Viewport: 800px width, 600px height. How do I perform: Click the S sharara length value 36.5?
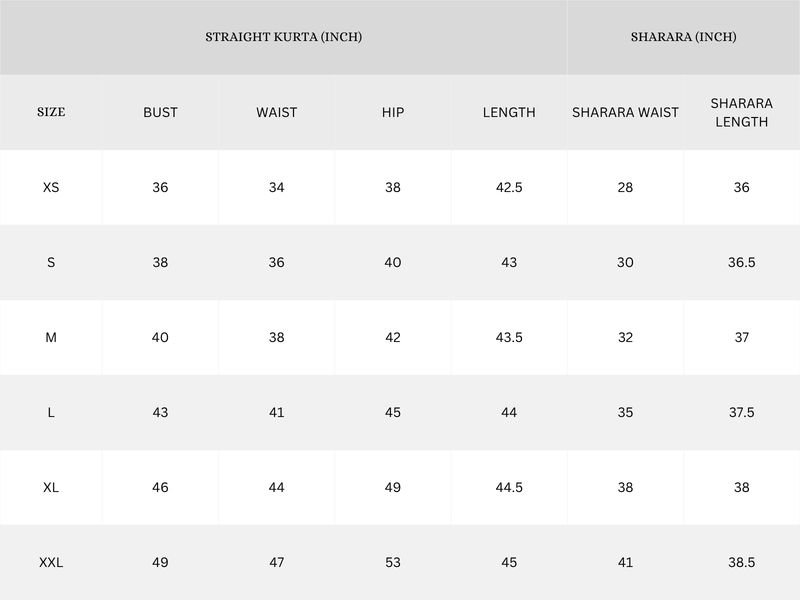[741, 262]
